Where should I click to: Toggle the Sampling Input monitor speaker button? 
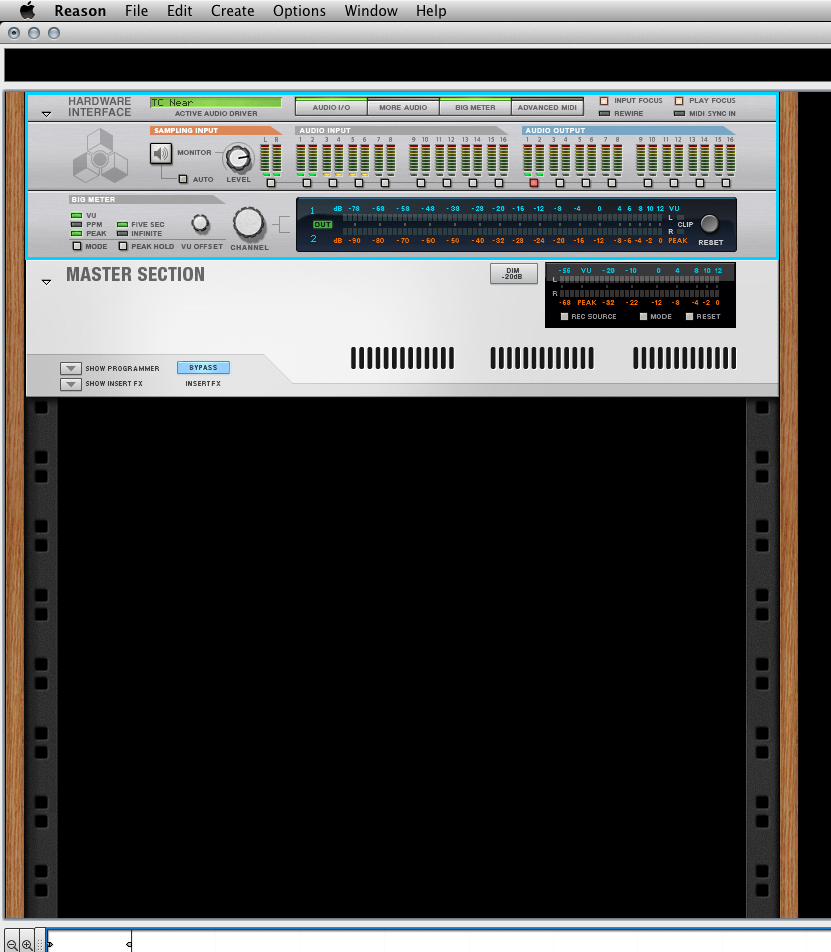pos(161,154)
